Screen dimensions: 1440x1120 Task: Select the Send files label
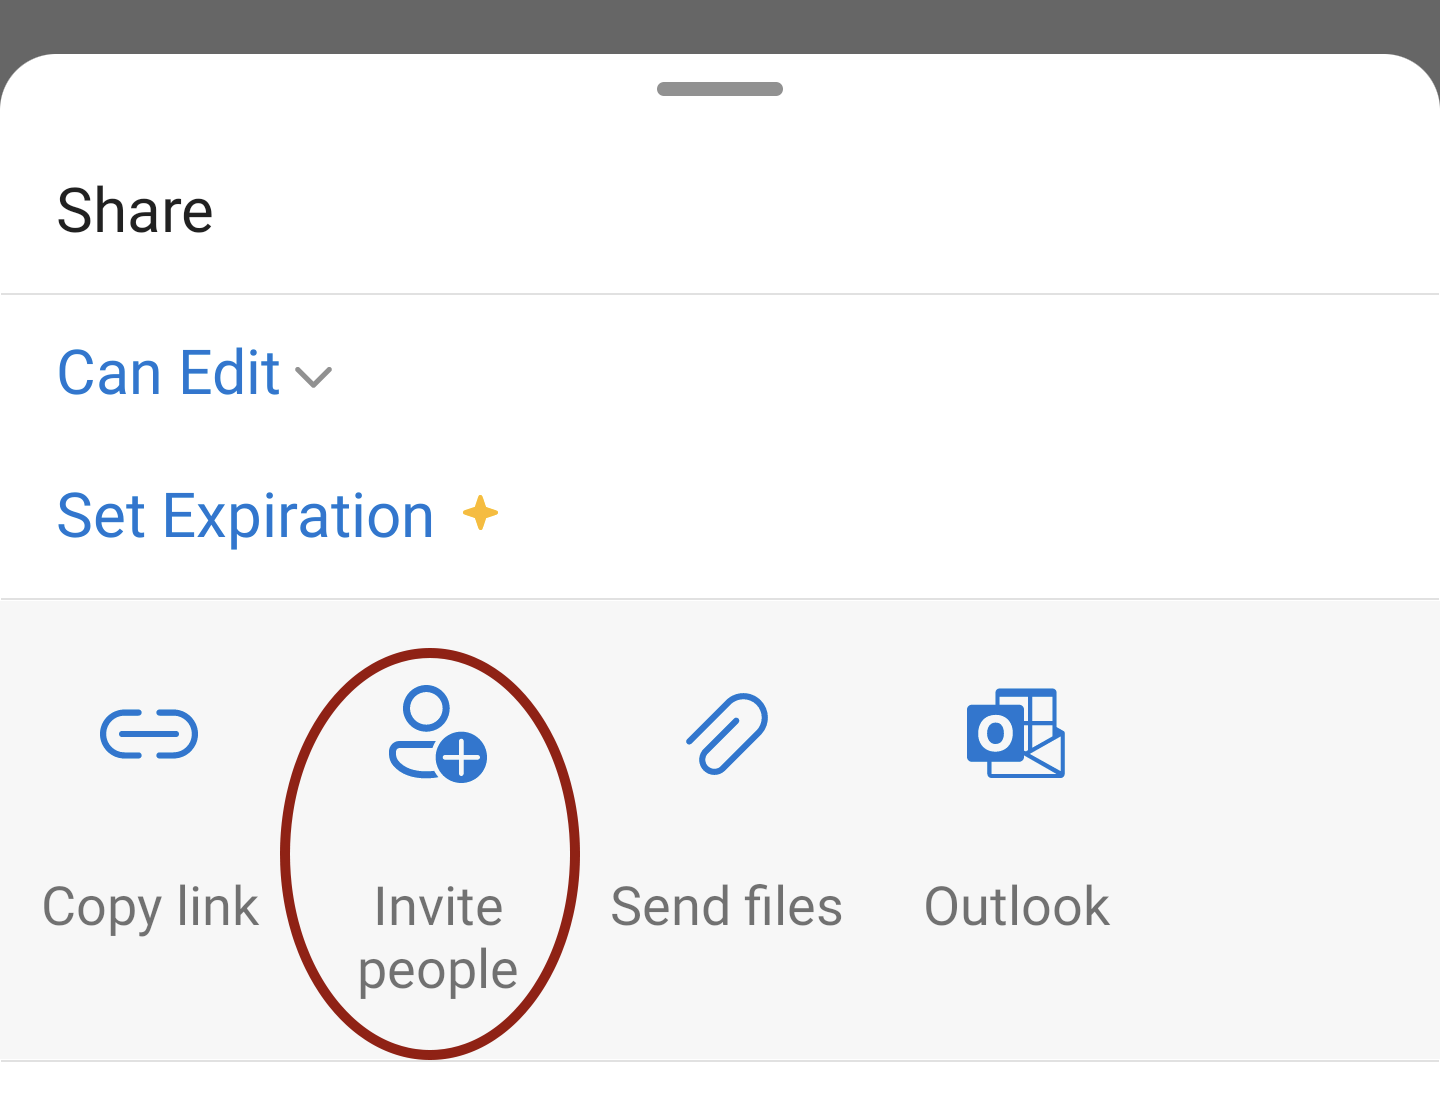point(727,906)
